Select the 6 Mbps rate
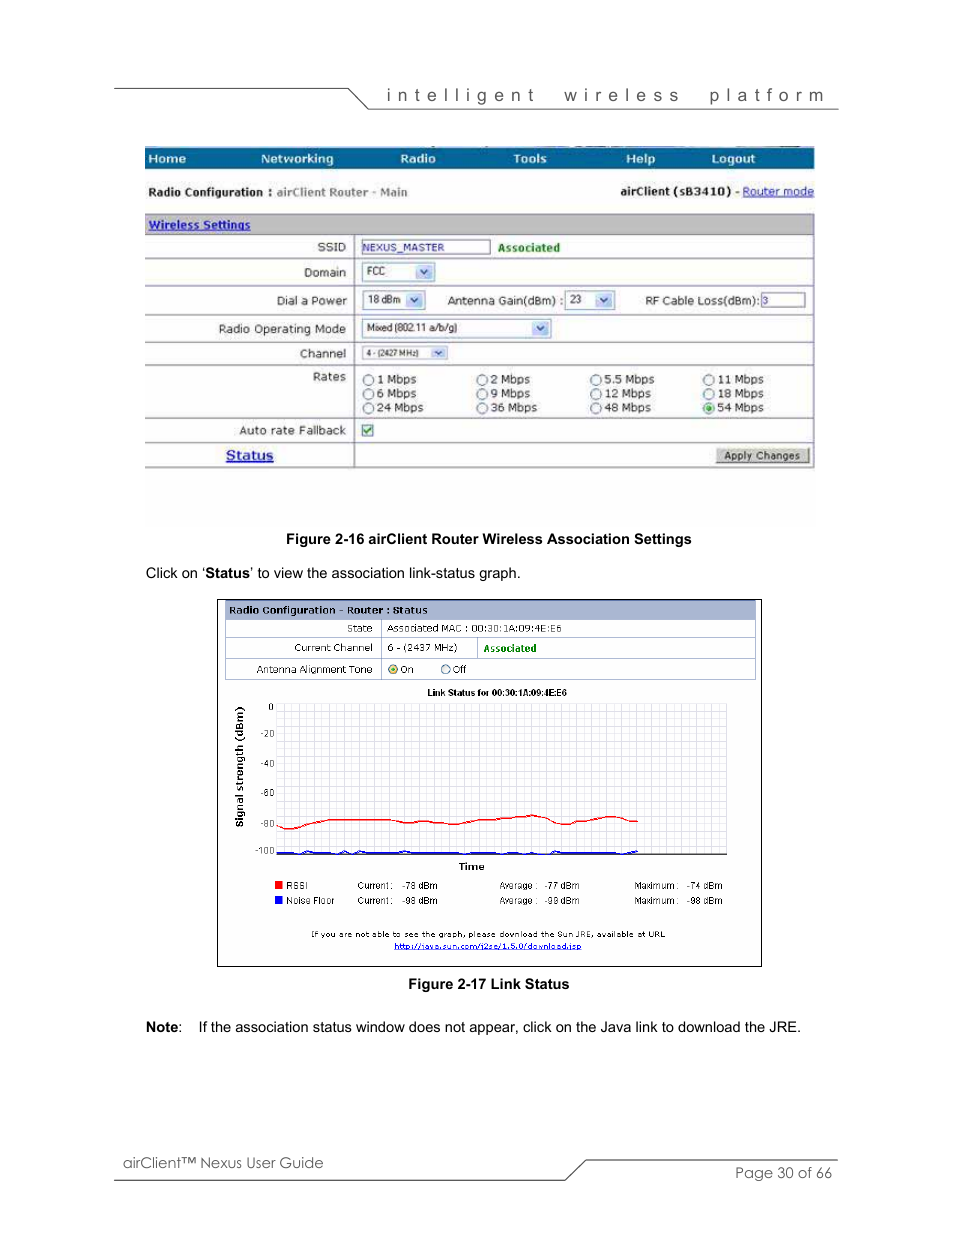Viewport: 954px width, 1235px height. pos(368,394)
